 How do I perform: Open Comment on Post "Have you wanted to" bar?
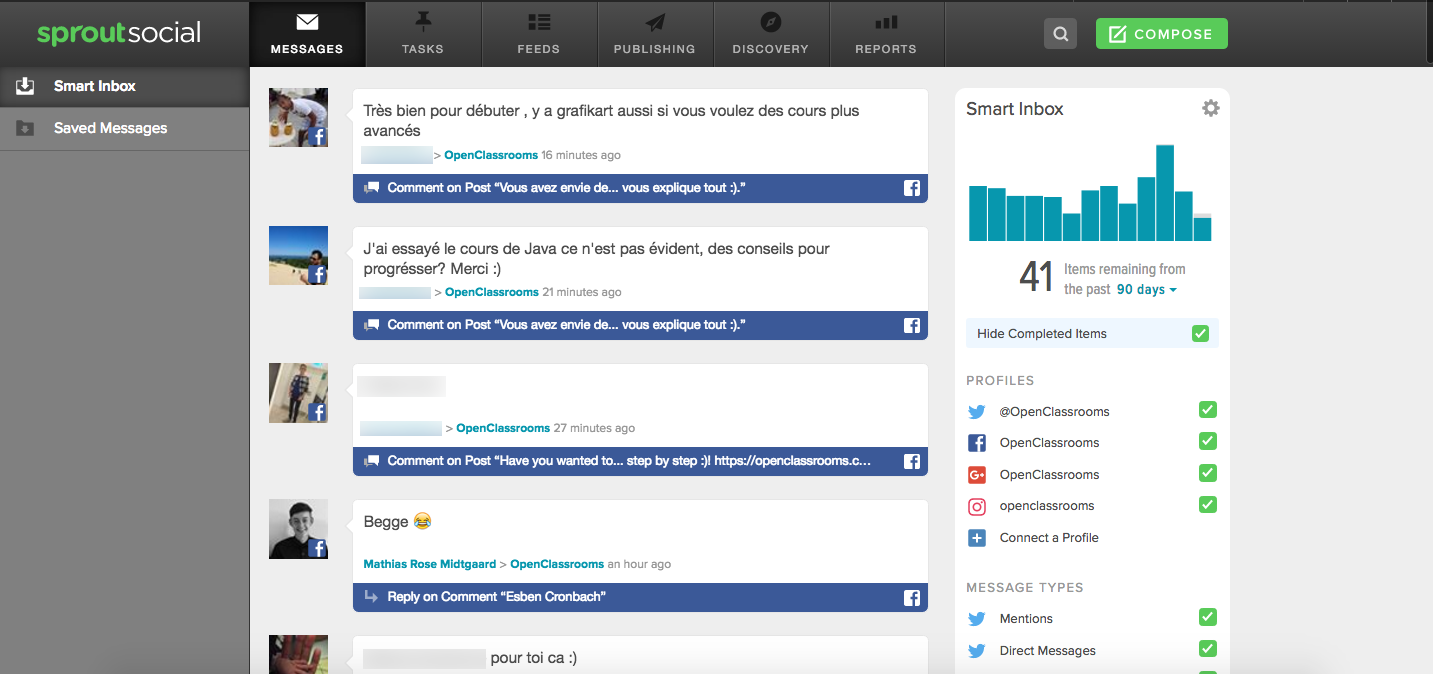tap(640, 461)
